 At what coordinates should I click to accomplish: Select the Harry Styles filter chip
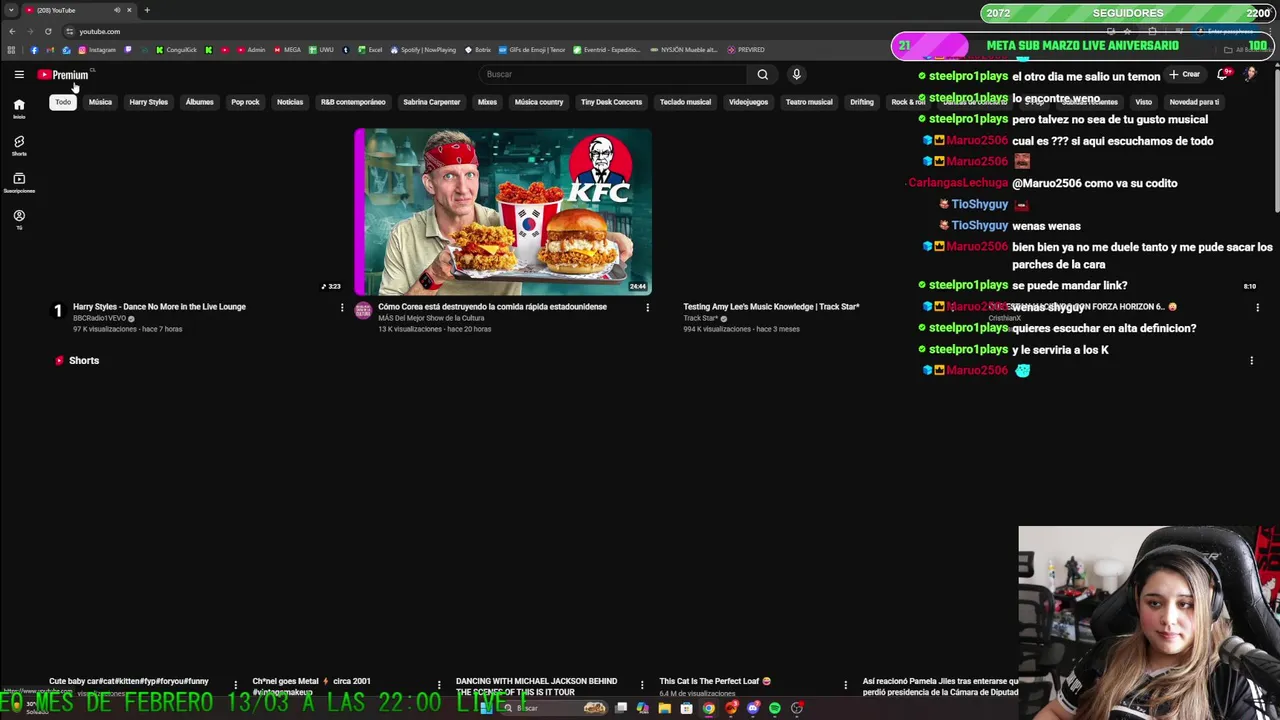[148, 102]
